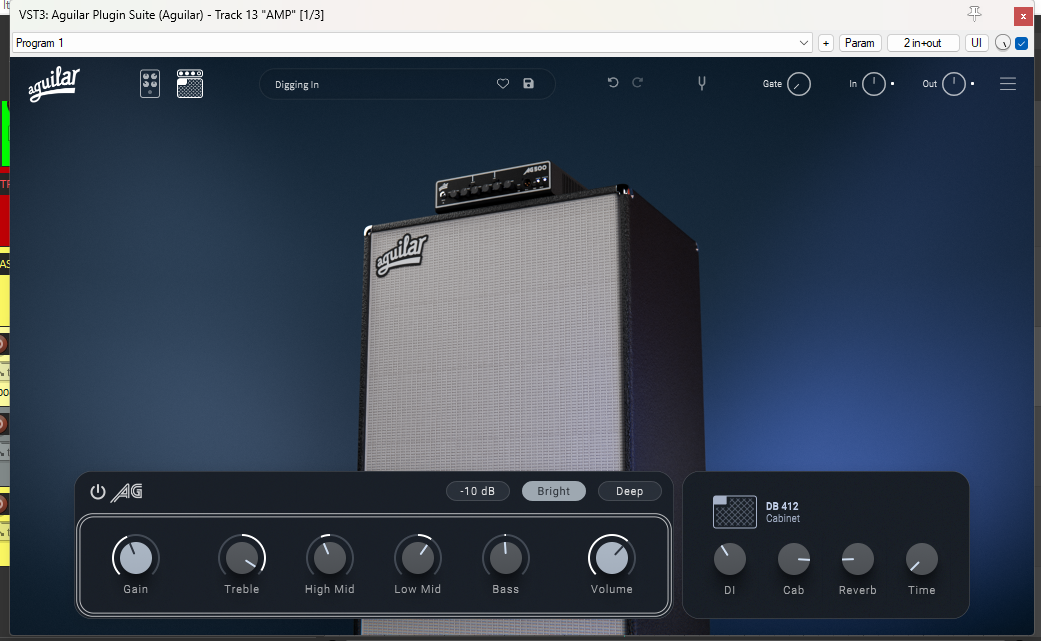This screenshot has height=641, width=1041.
Task: Click the Reverb knob
Action: 858,559
